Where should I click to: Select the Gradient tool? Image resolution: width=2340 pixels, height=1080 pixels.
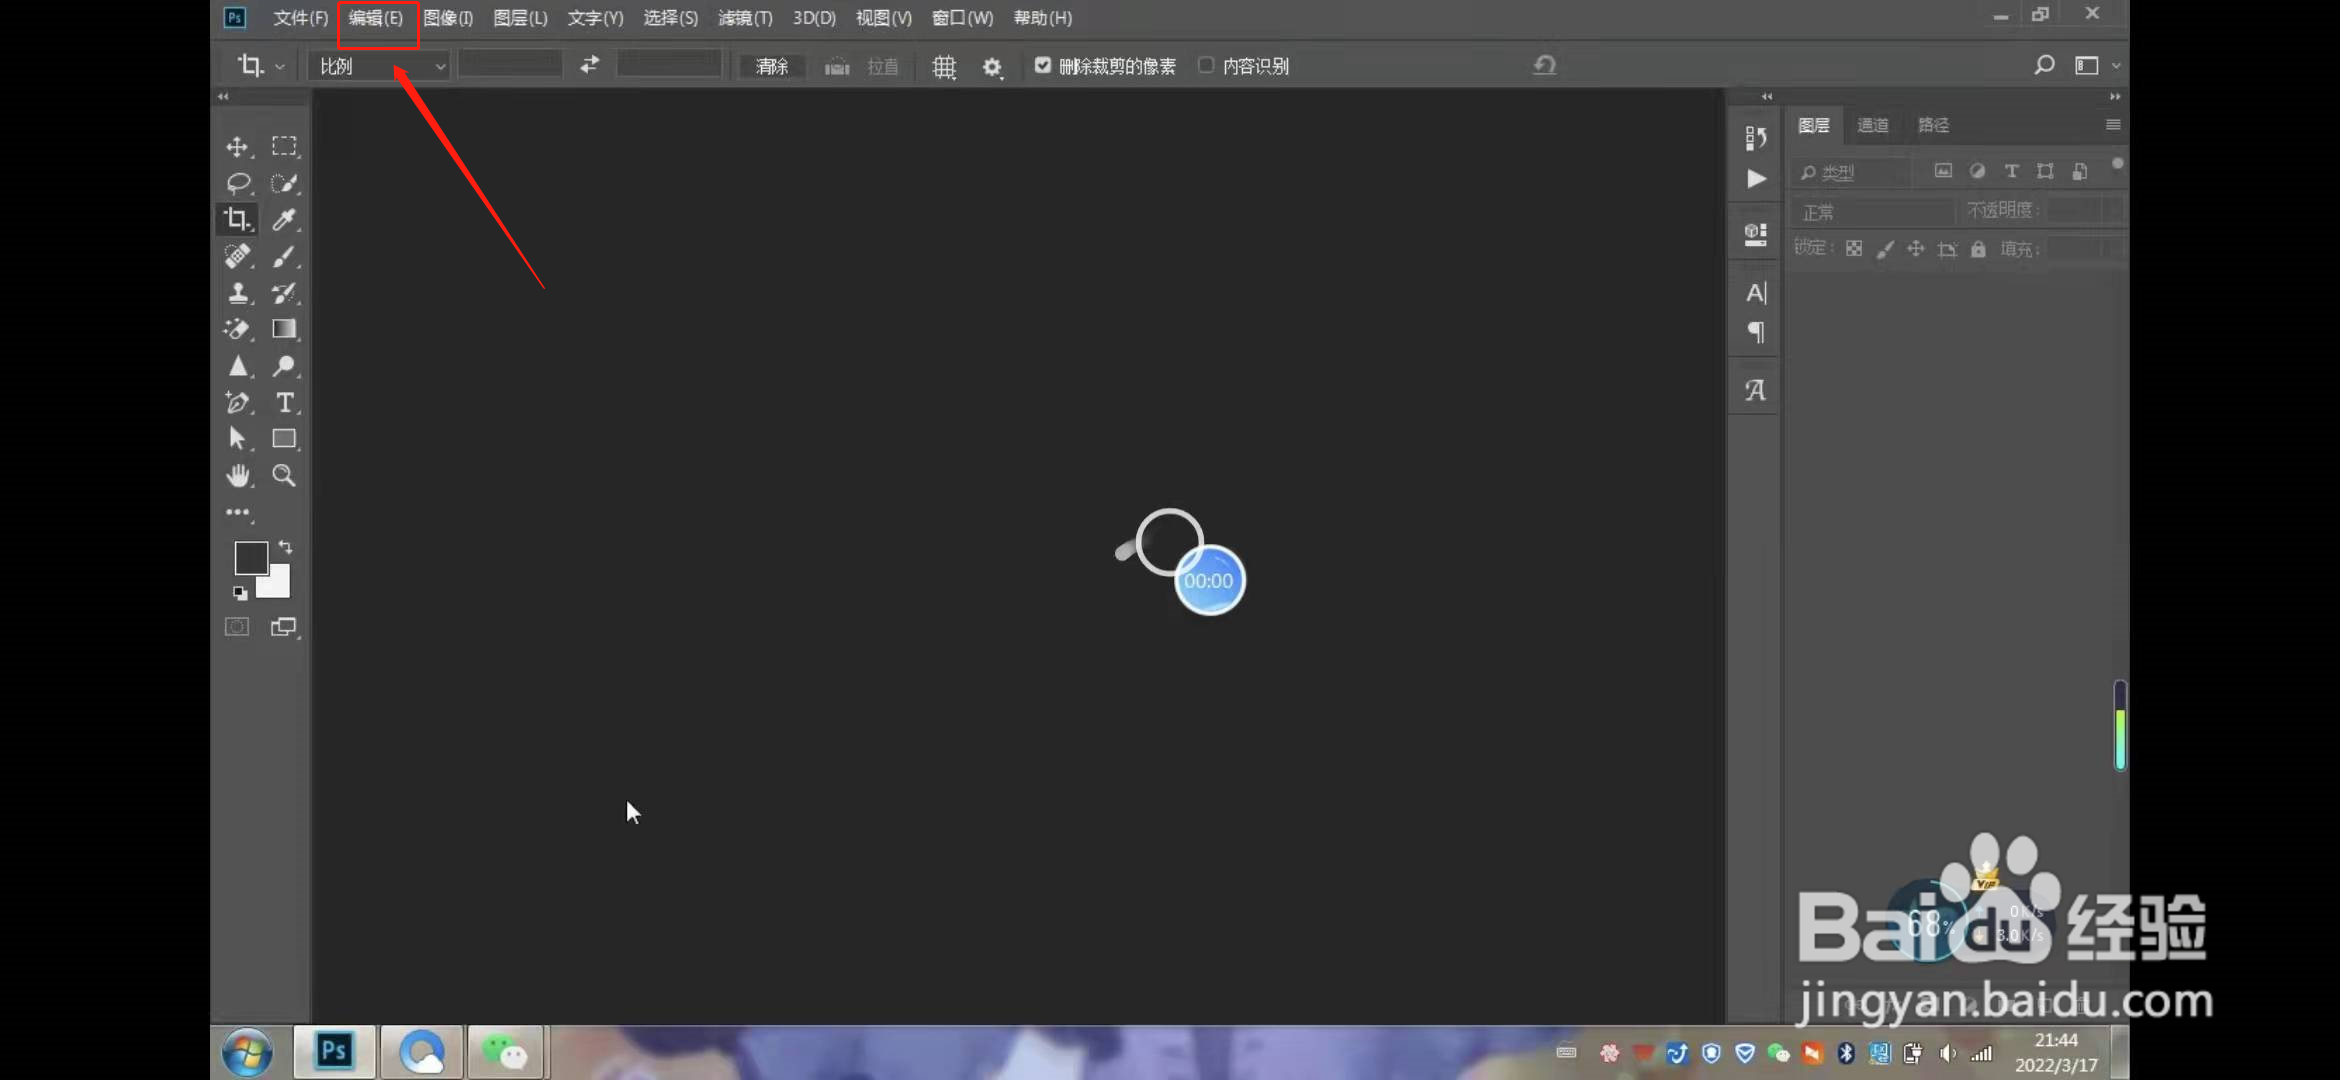pos(284,329)
